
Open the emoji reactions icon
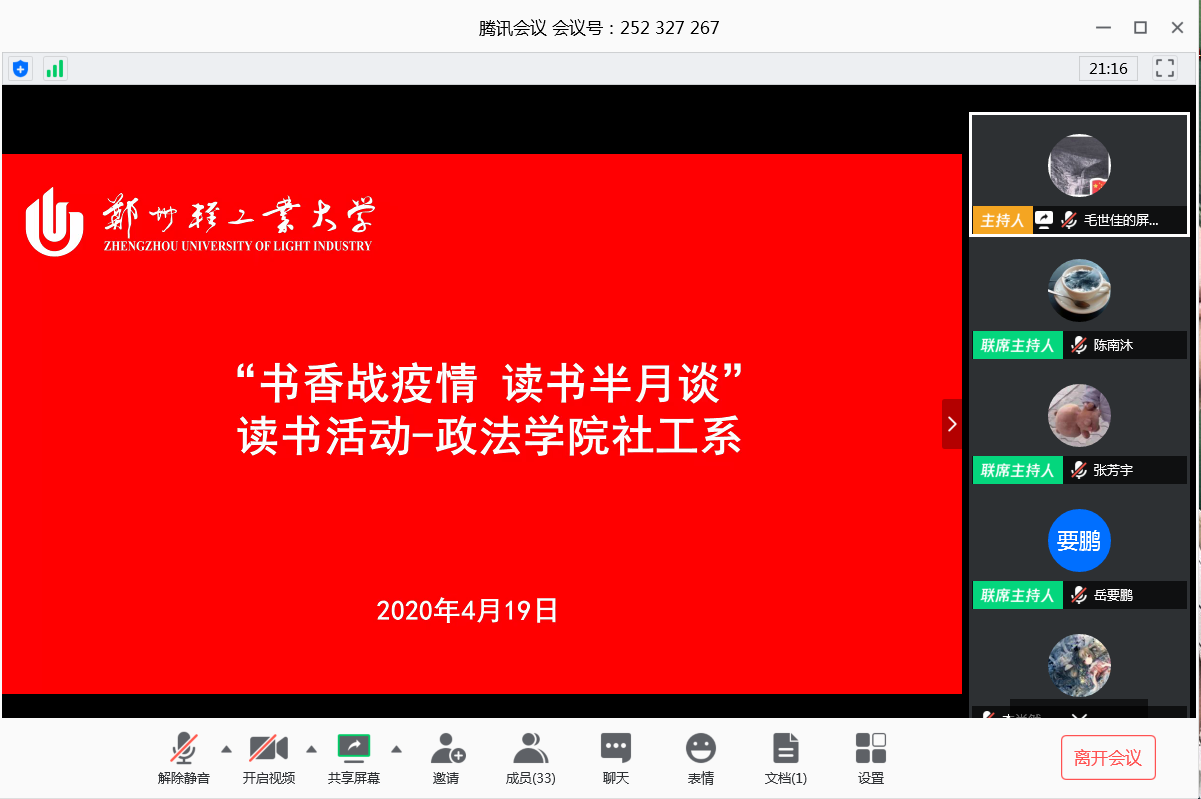coord(700,758)
